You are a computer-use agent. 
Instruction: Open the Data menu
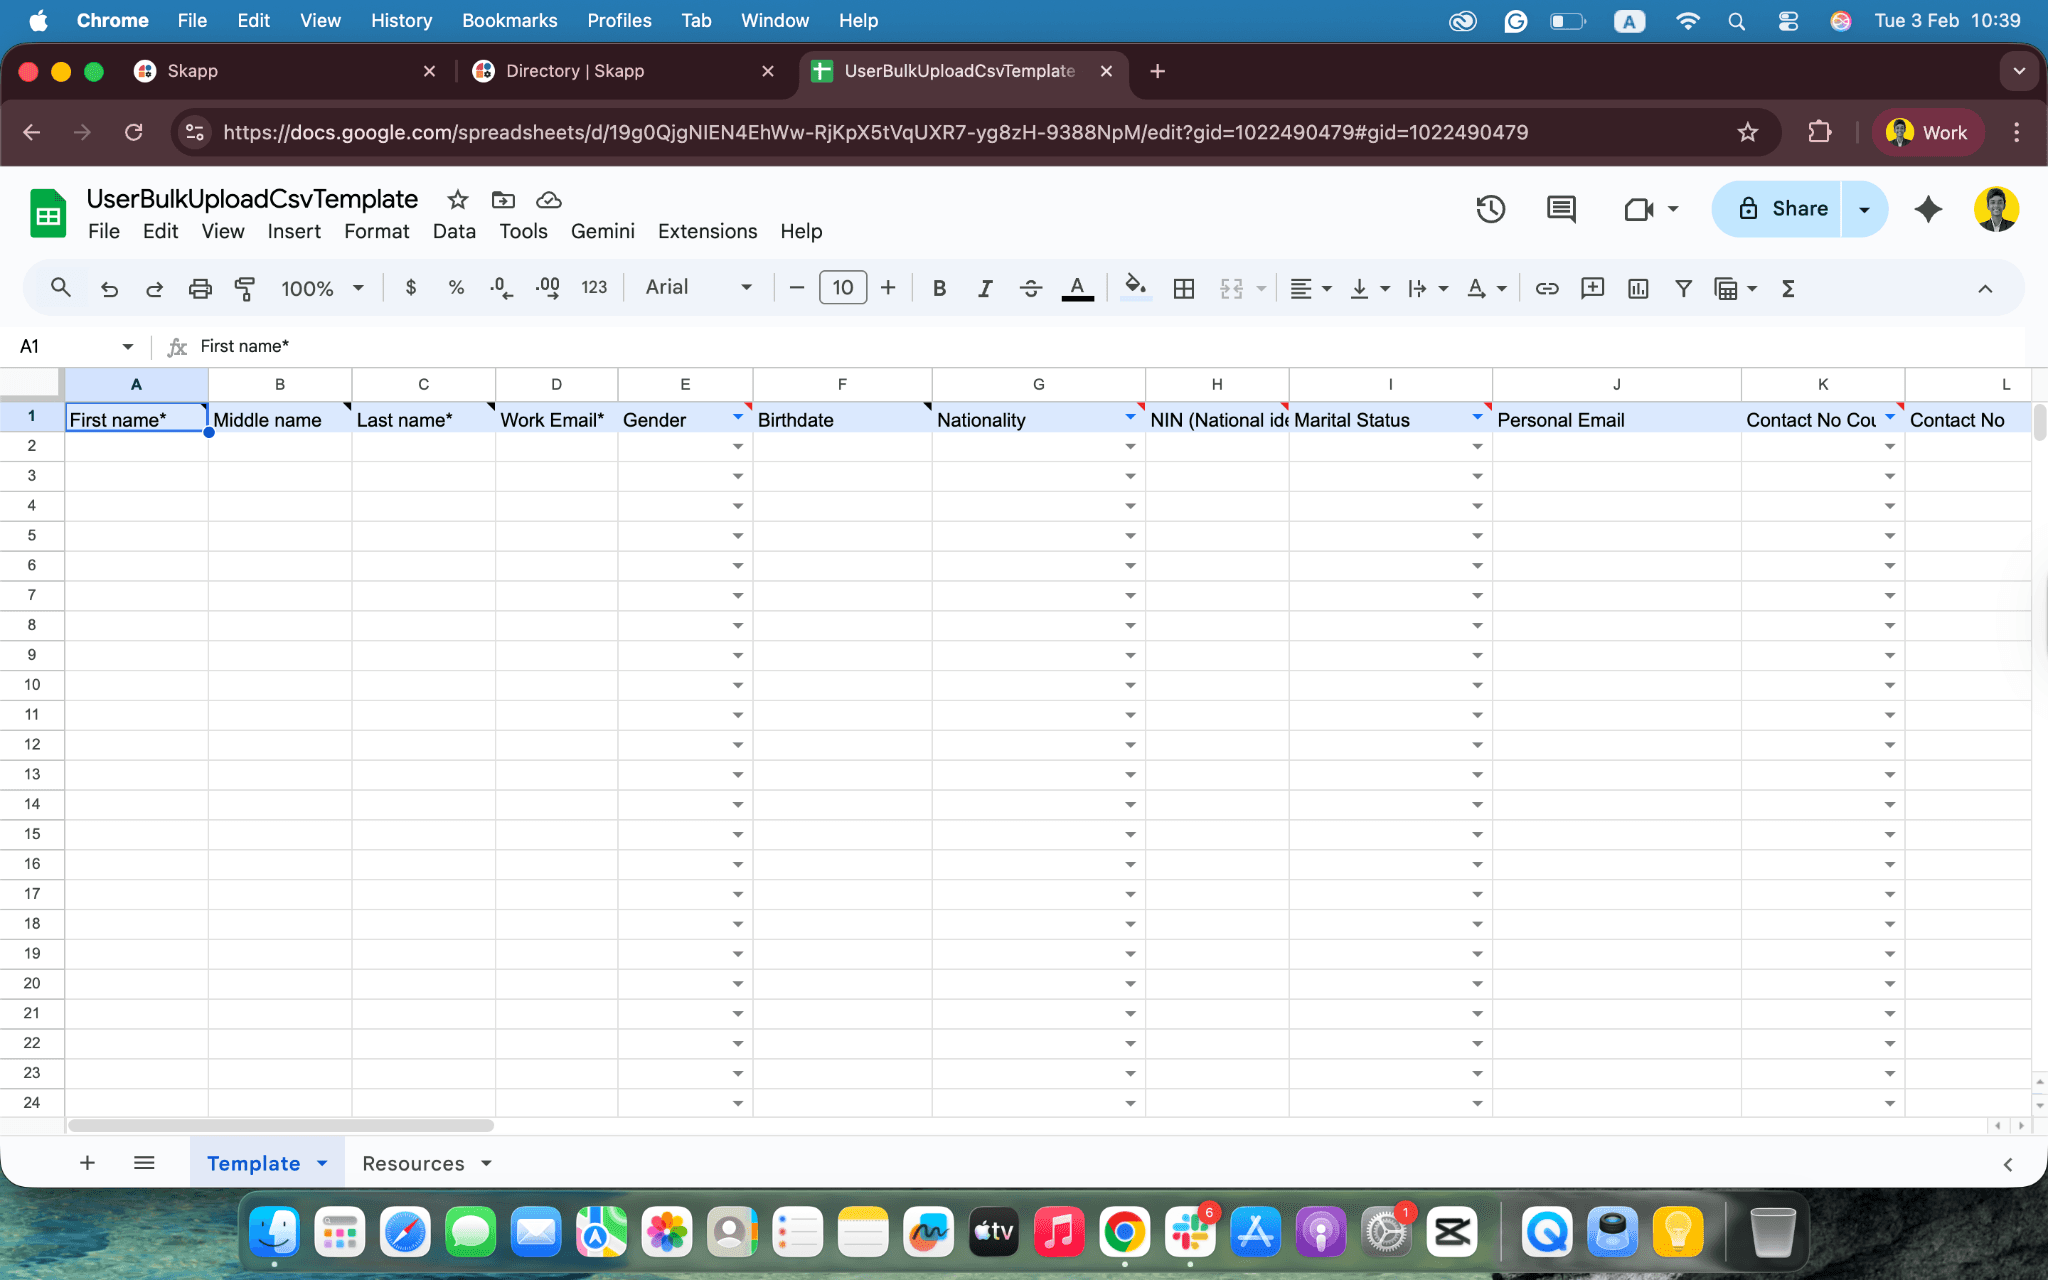453,231
